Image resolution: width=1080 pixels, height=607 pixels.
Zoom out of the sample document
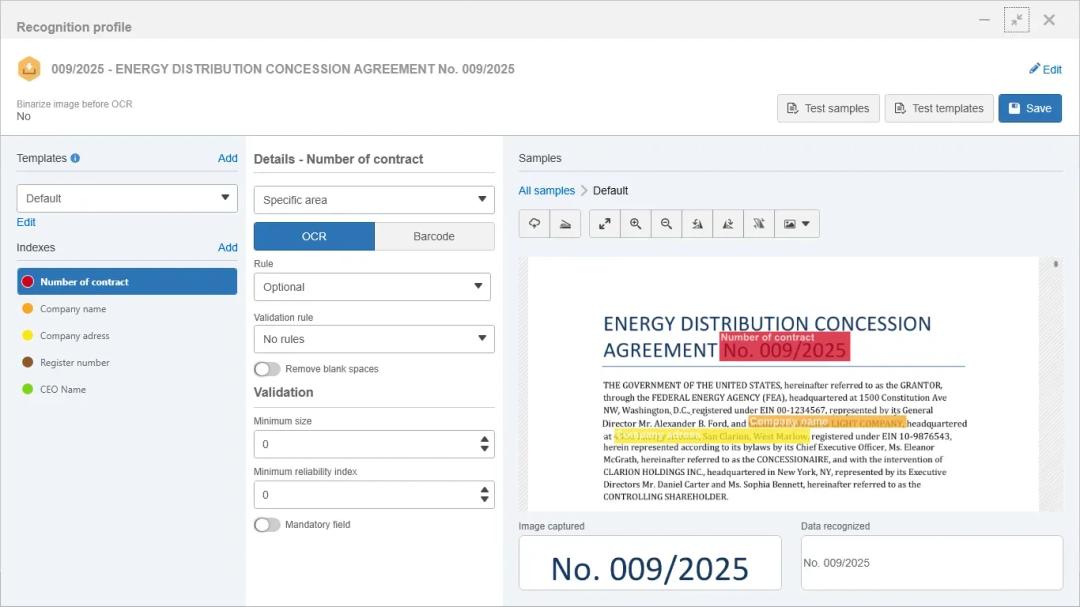coord(666,224)
